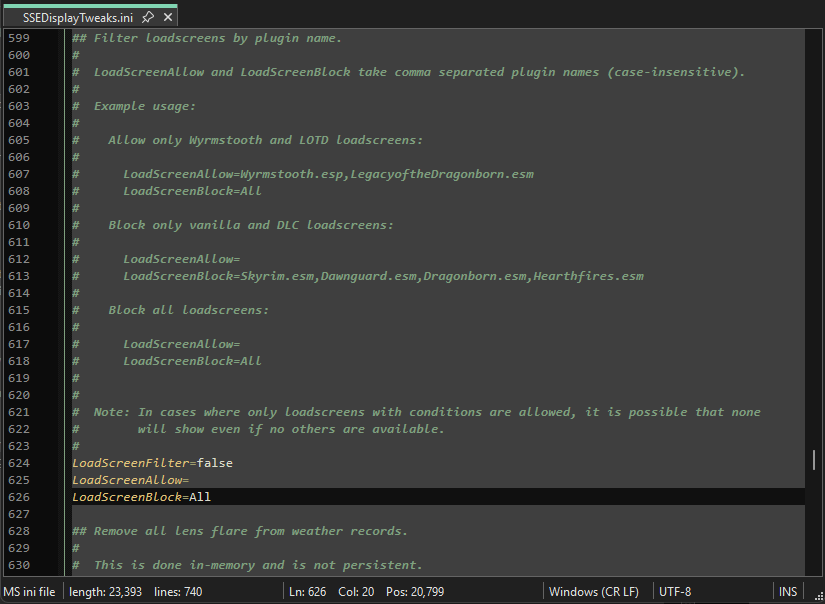Click 'Col: 20' in status bar
This screenshot has width=825, height=604.
356,592
